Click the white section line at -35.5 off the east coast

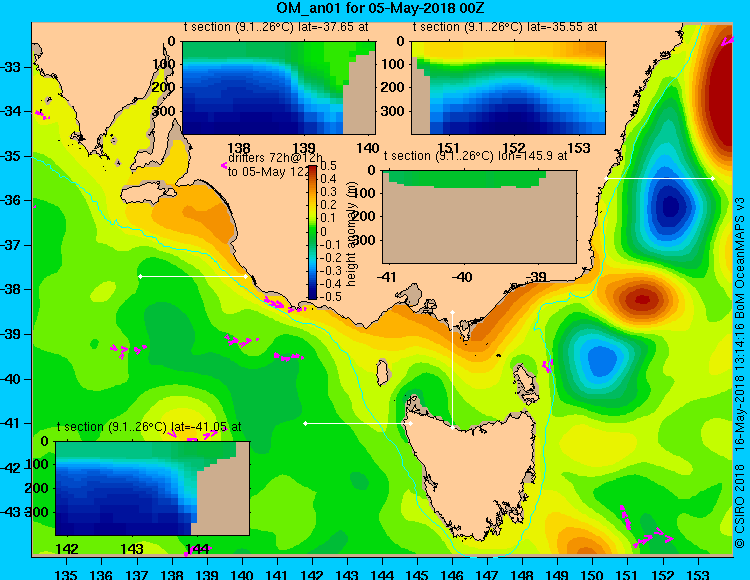click(660, 178)
